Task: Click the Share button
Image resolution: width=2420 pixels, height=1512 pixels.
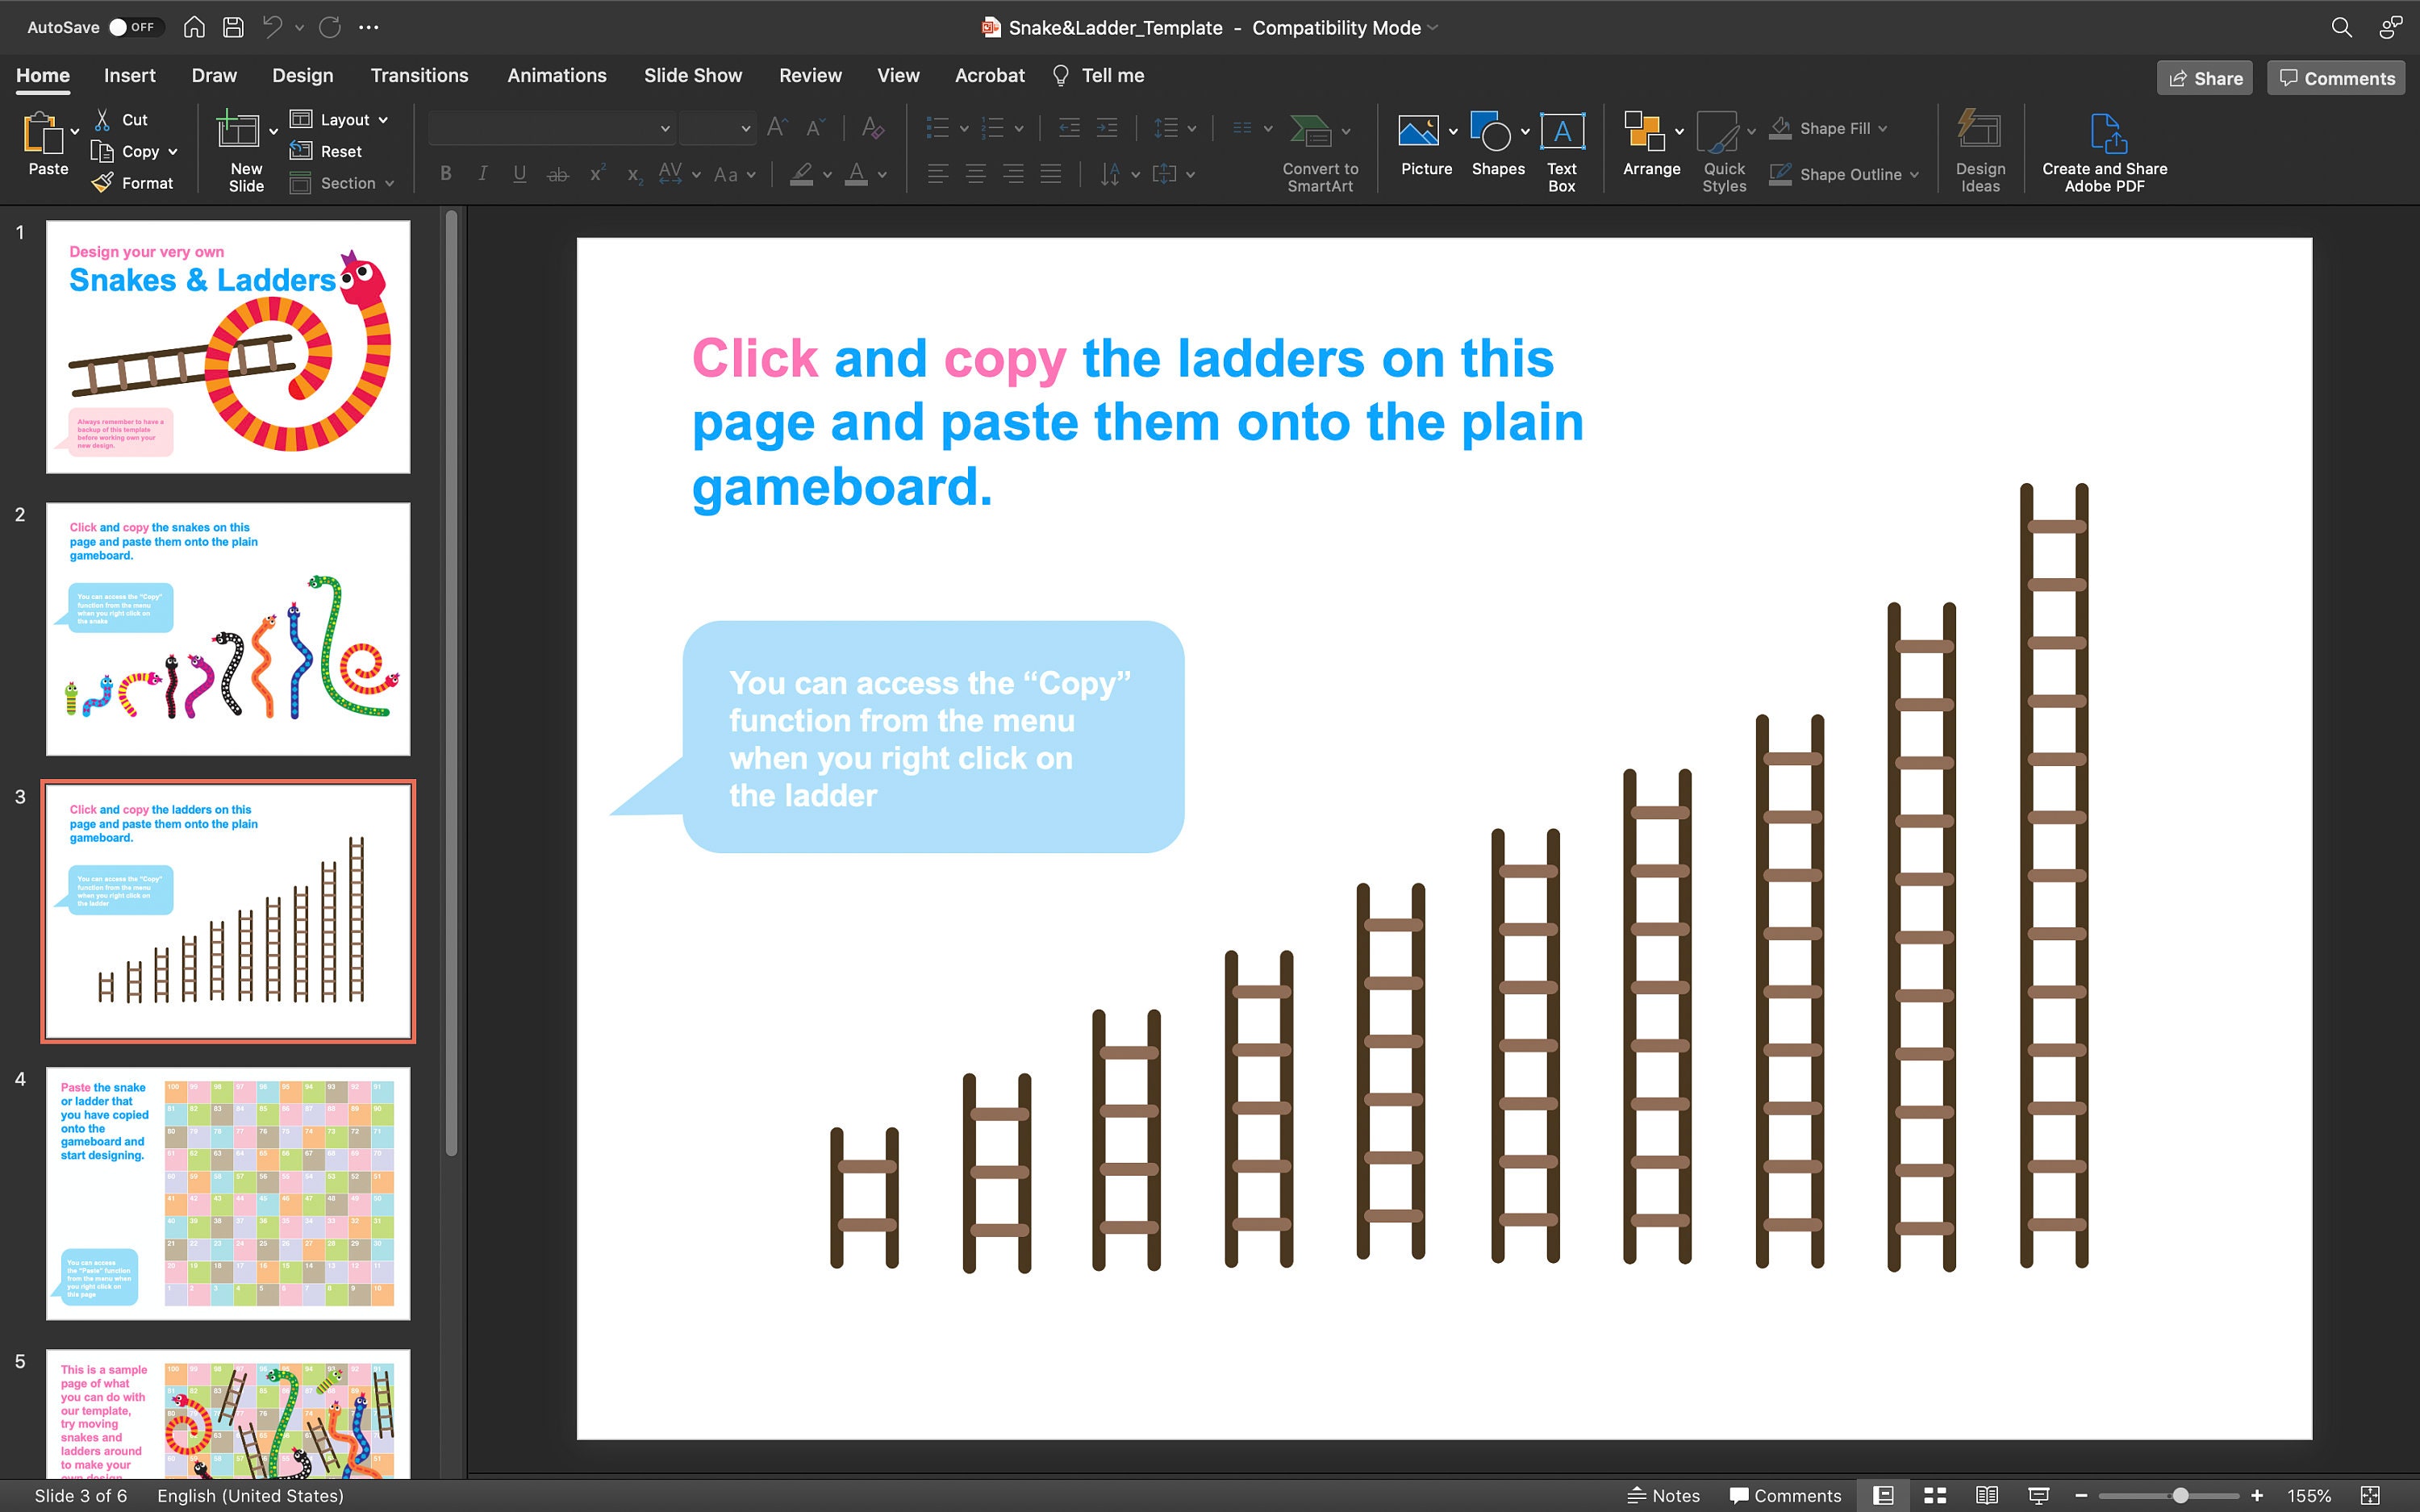Action: [x=2204, y=77]
